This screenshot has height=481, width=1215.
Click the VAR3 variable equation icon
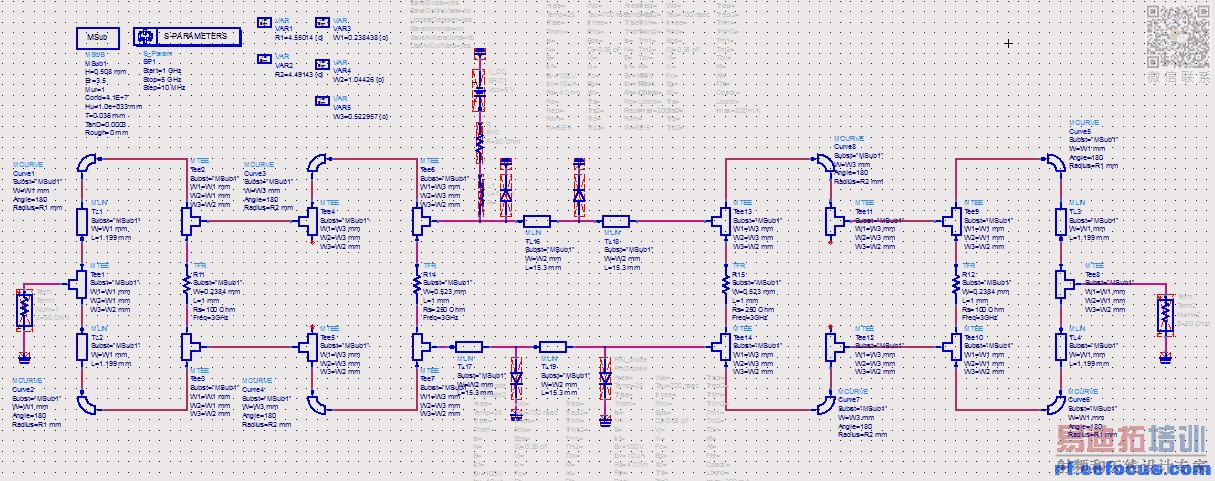323,21
